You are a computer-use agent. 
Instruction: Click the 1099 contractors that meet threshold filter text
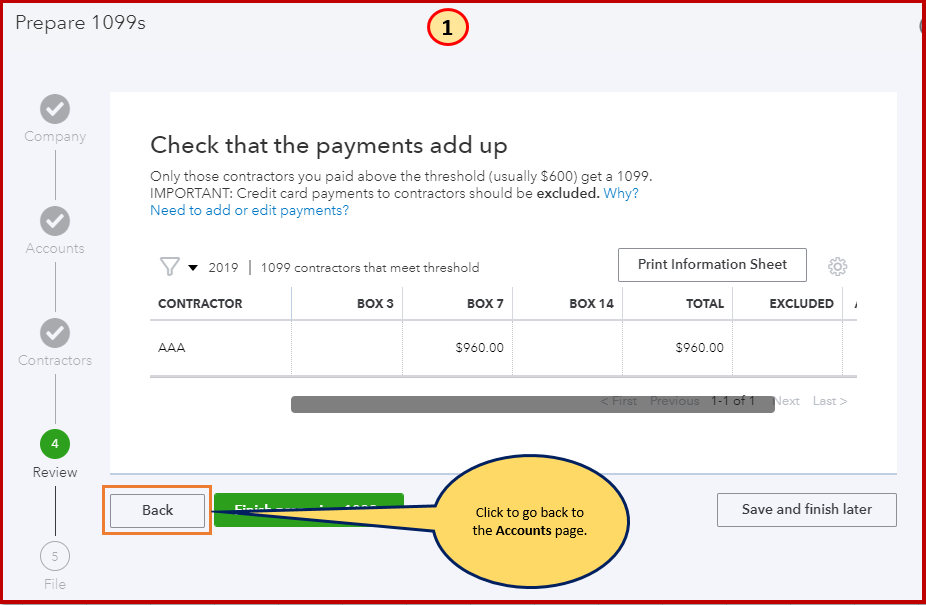pos(370,268)
